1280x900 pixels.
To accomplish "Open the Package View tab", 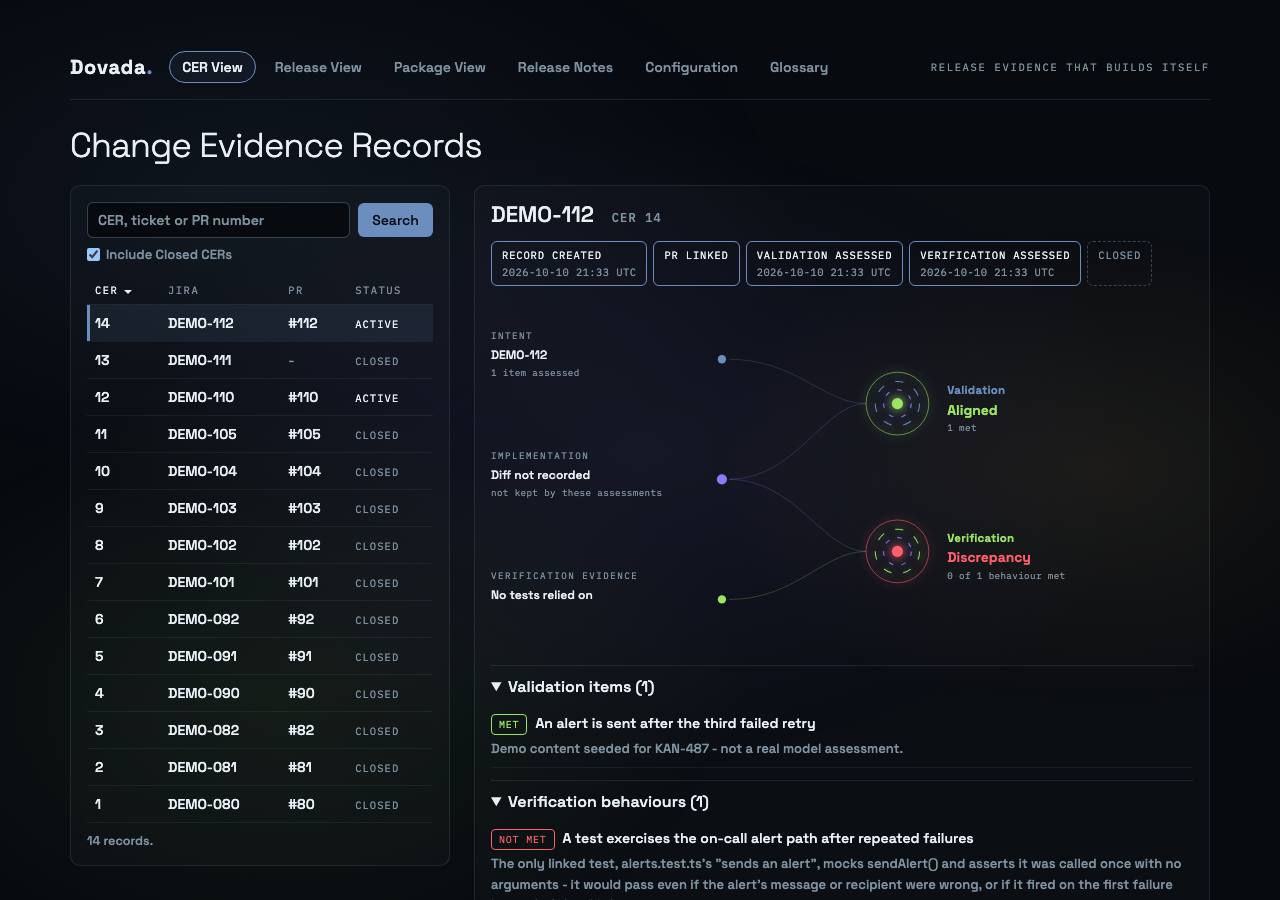I will 440,67.
